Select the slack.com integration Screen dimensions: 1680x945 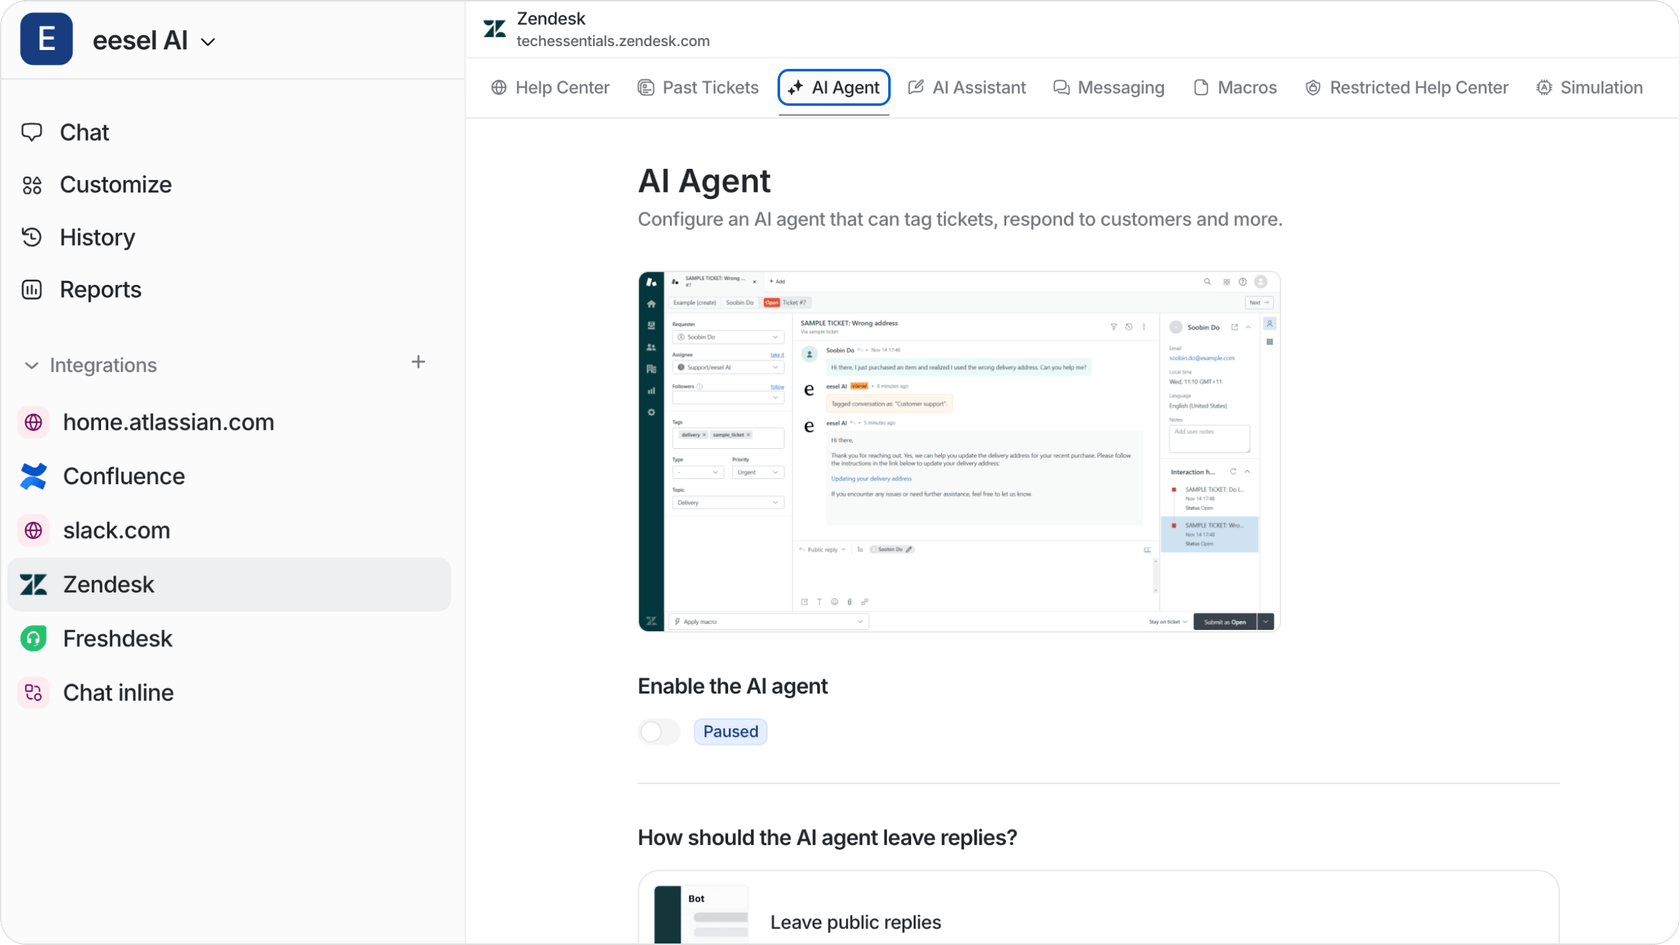click(116, 530)
